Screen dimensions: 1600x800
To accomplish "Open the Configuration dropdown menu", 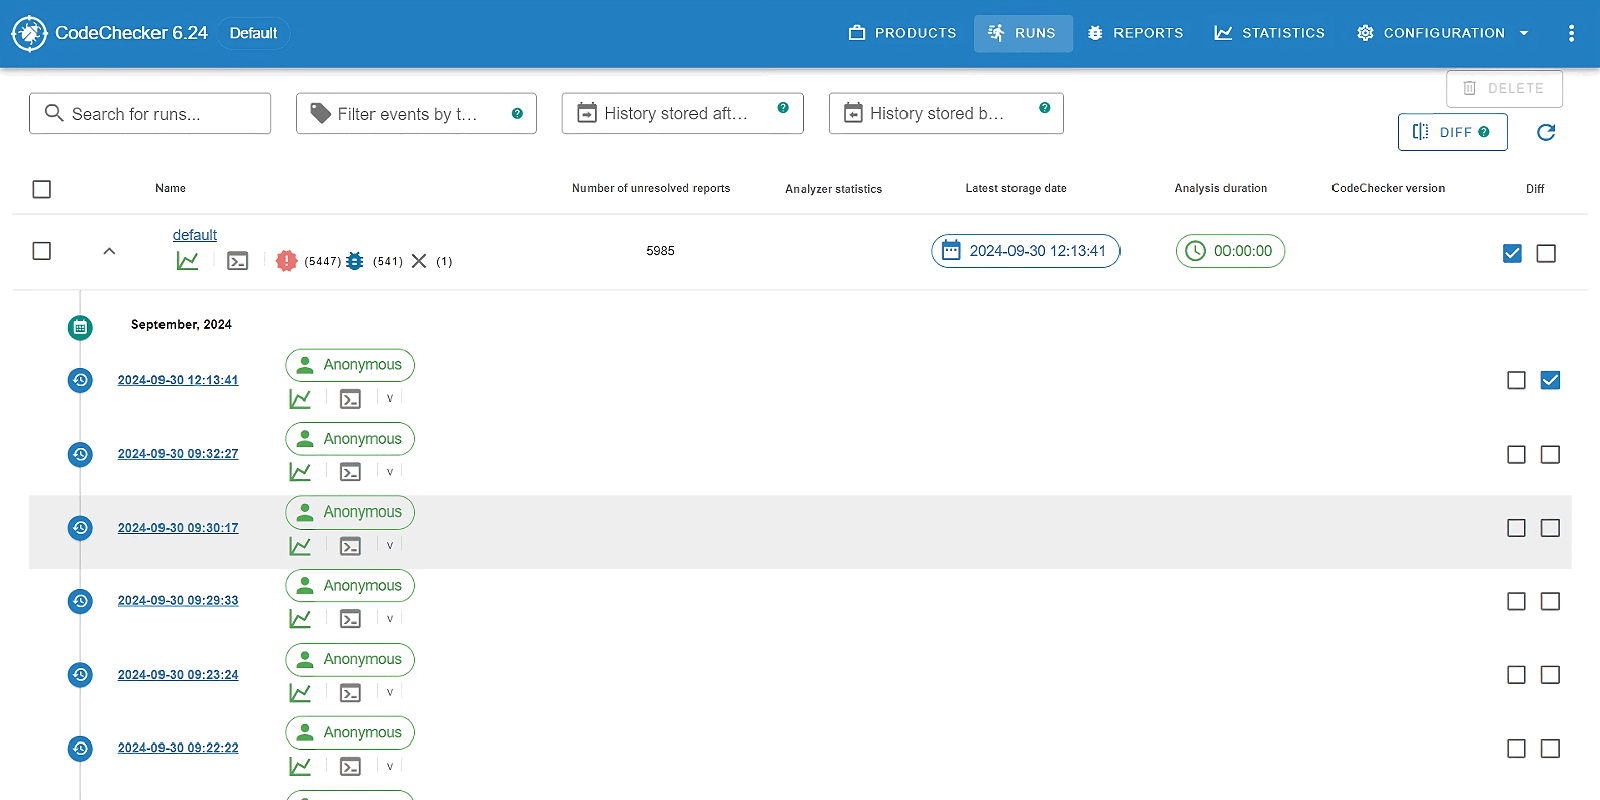I will tap(1442, 33).
